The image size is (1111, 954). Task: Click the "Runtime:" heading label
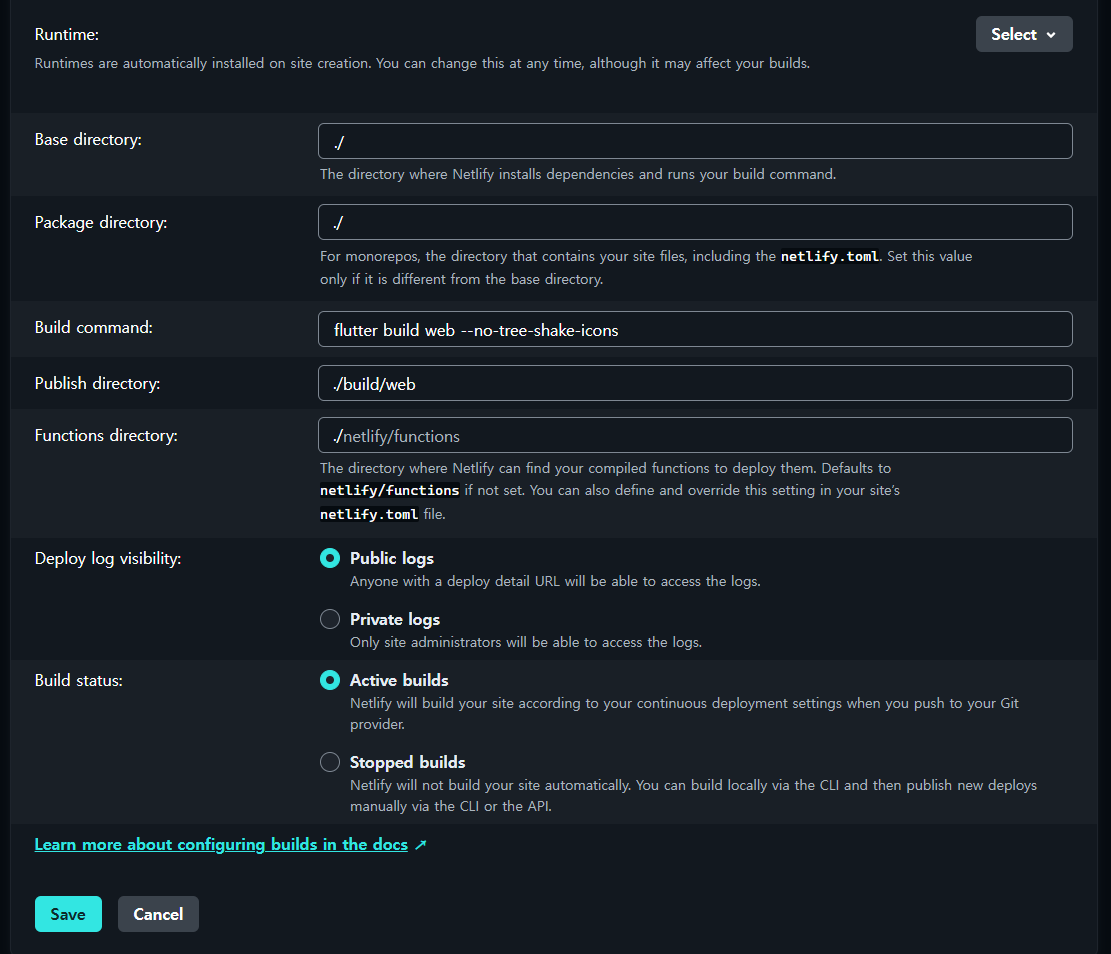click(x=67, y=34)
